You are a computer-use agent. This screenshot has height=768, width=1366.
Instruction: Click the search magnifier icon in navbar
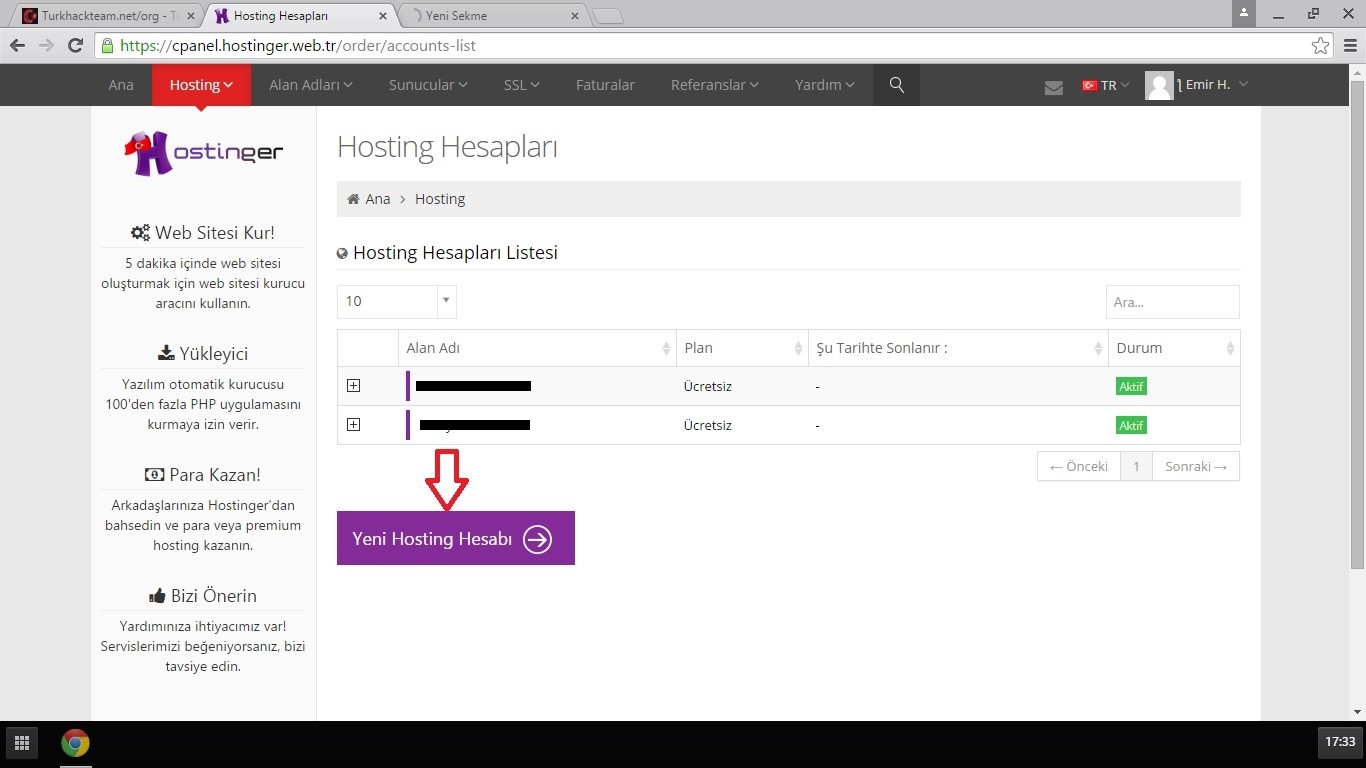coord(897,85)
